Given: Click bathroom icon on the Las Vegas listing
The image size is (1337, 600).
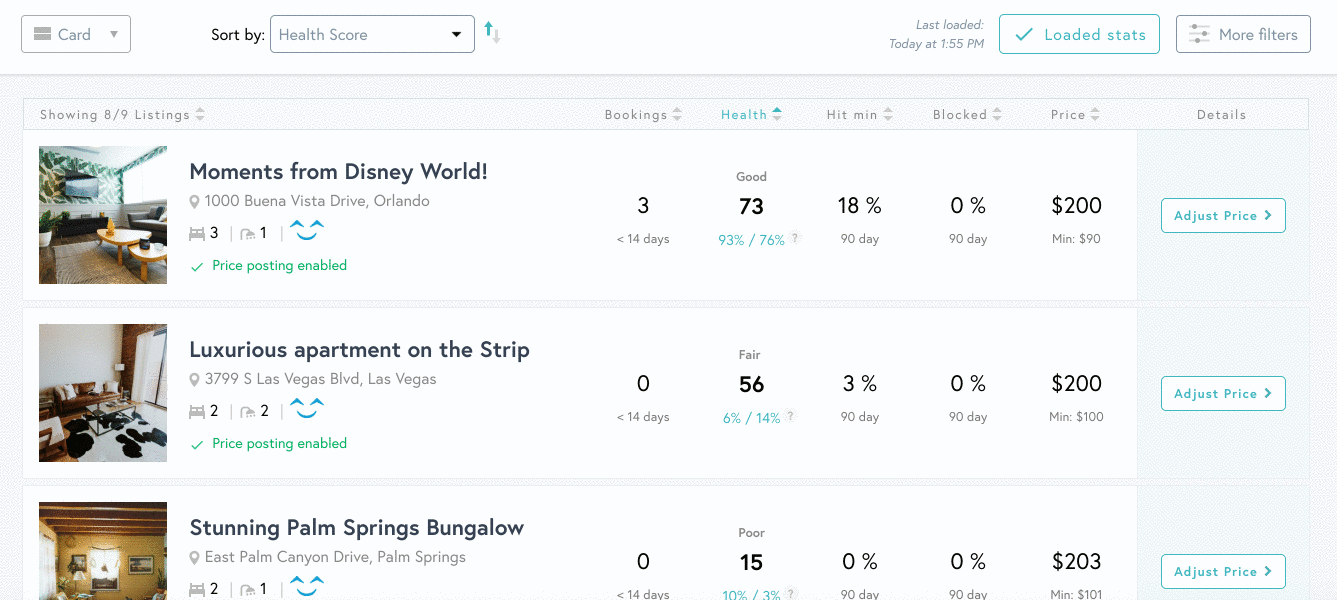Looking at the screenshot, I should click(x=248, y=411).
